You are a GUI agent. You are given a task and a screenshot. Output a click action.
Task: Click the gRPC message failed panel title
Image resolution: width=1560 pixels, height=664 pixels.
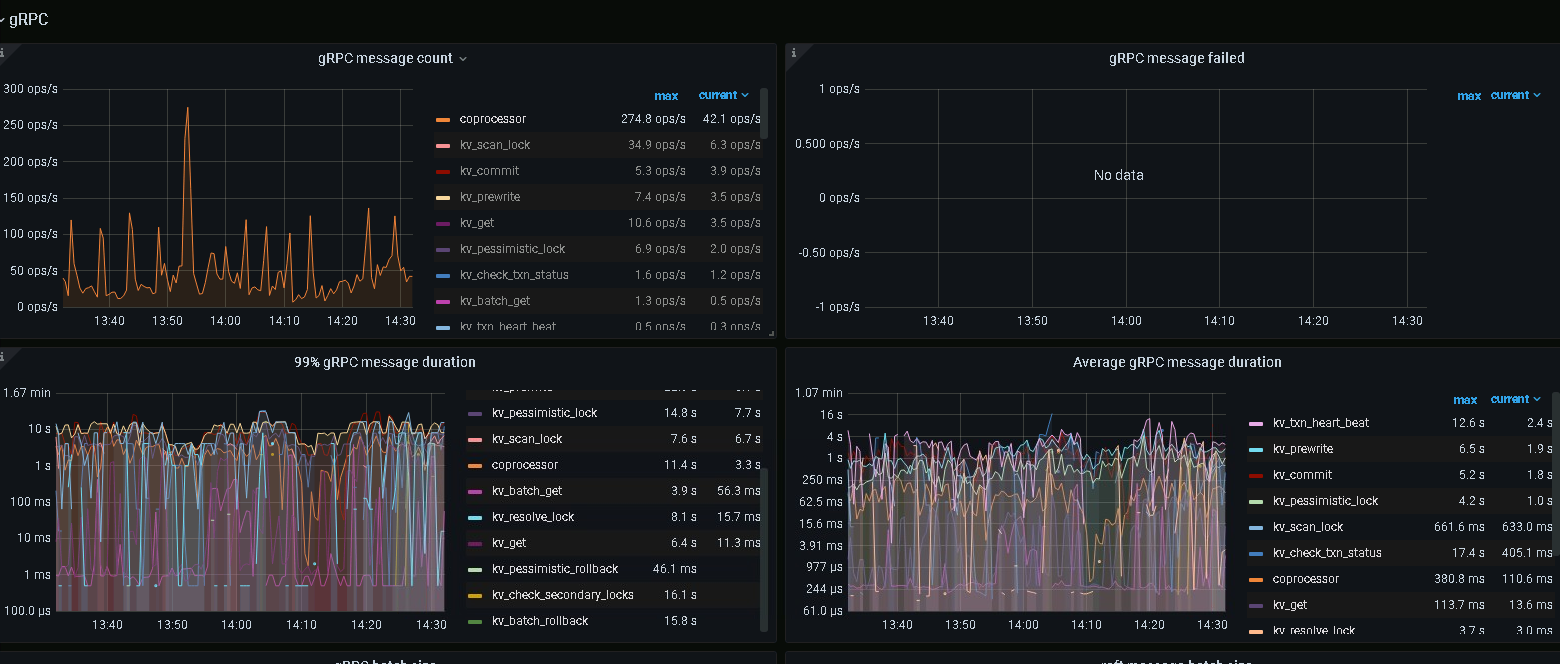(1176, 58)
